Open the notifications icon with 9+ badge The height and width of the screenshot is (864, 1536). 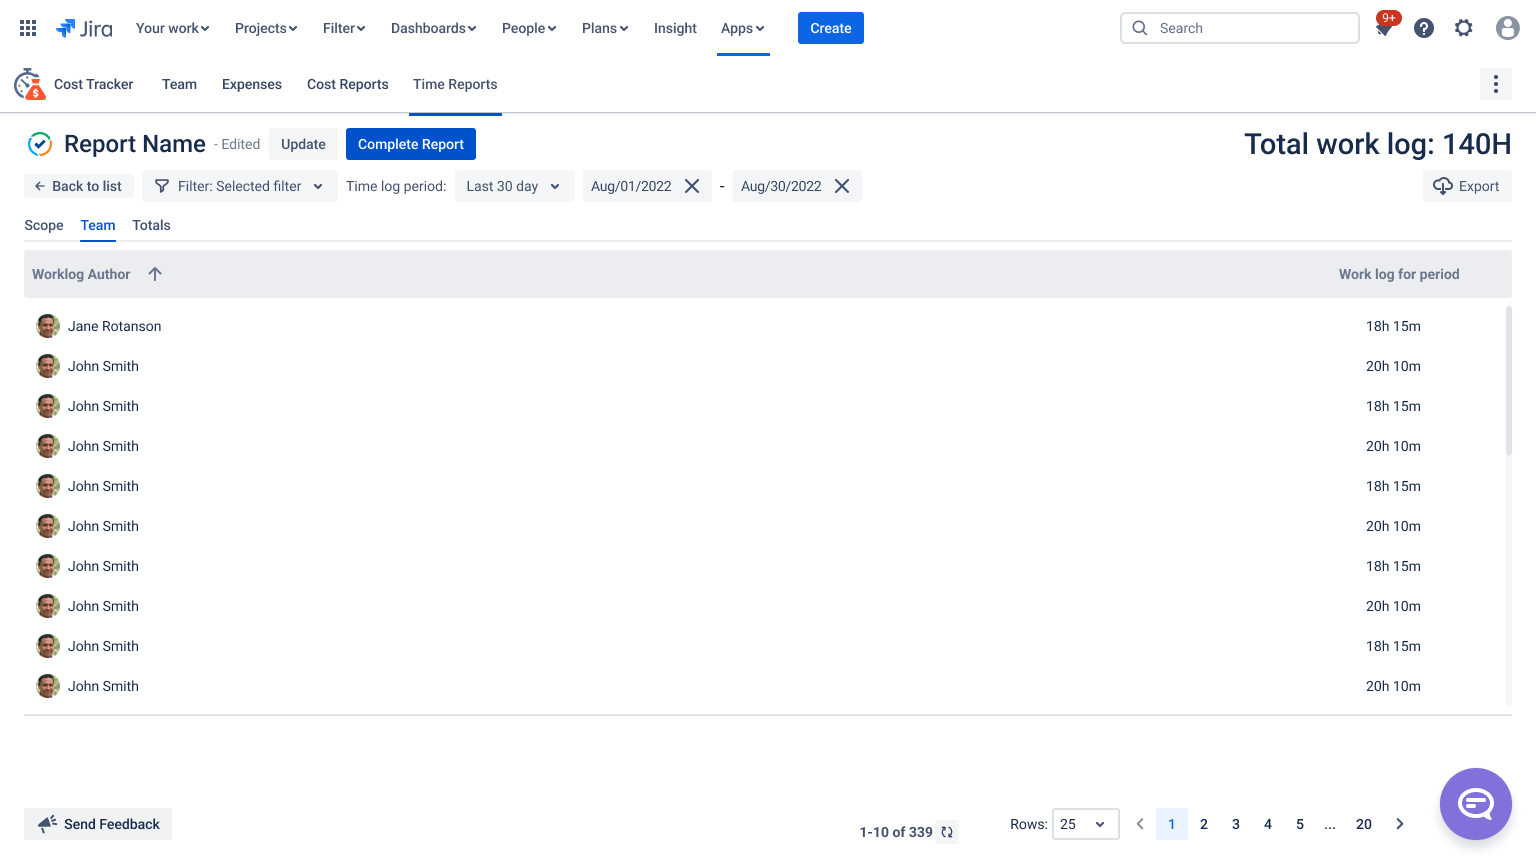coord(1385,27)
